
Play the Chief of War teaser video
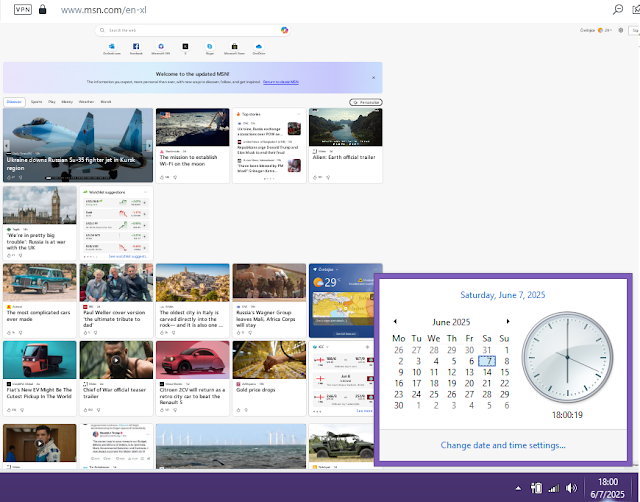tap(116, 360)
